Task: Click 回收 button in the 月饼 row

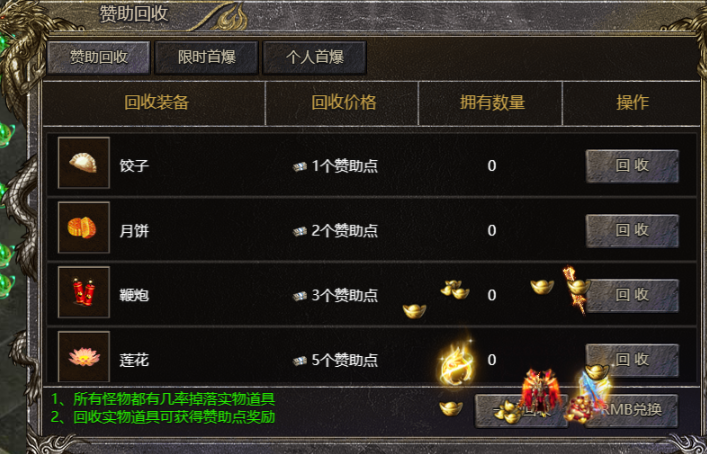Action: click(632, 231)
